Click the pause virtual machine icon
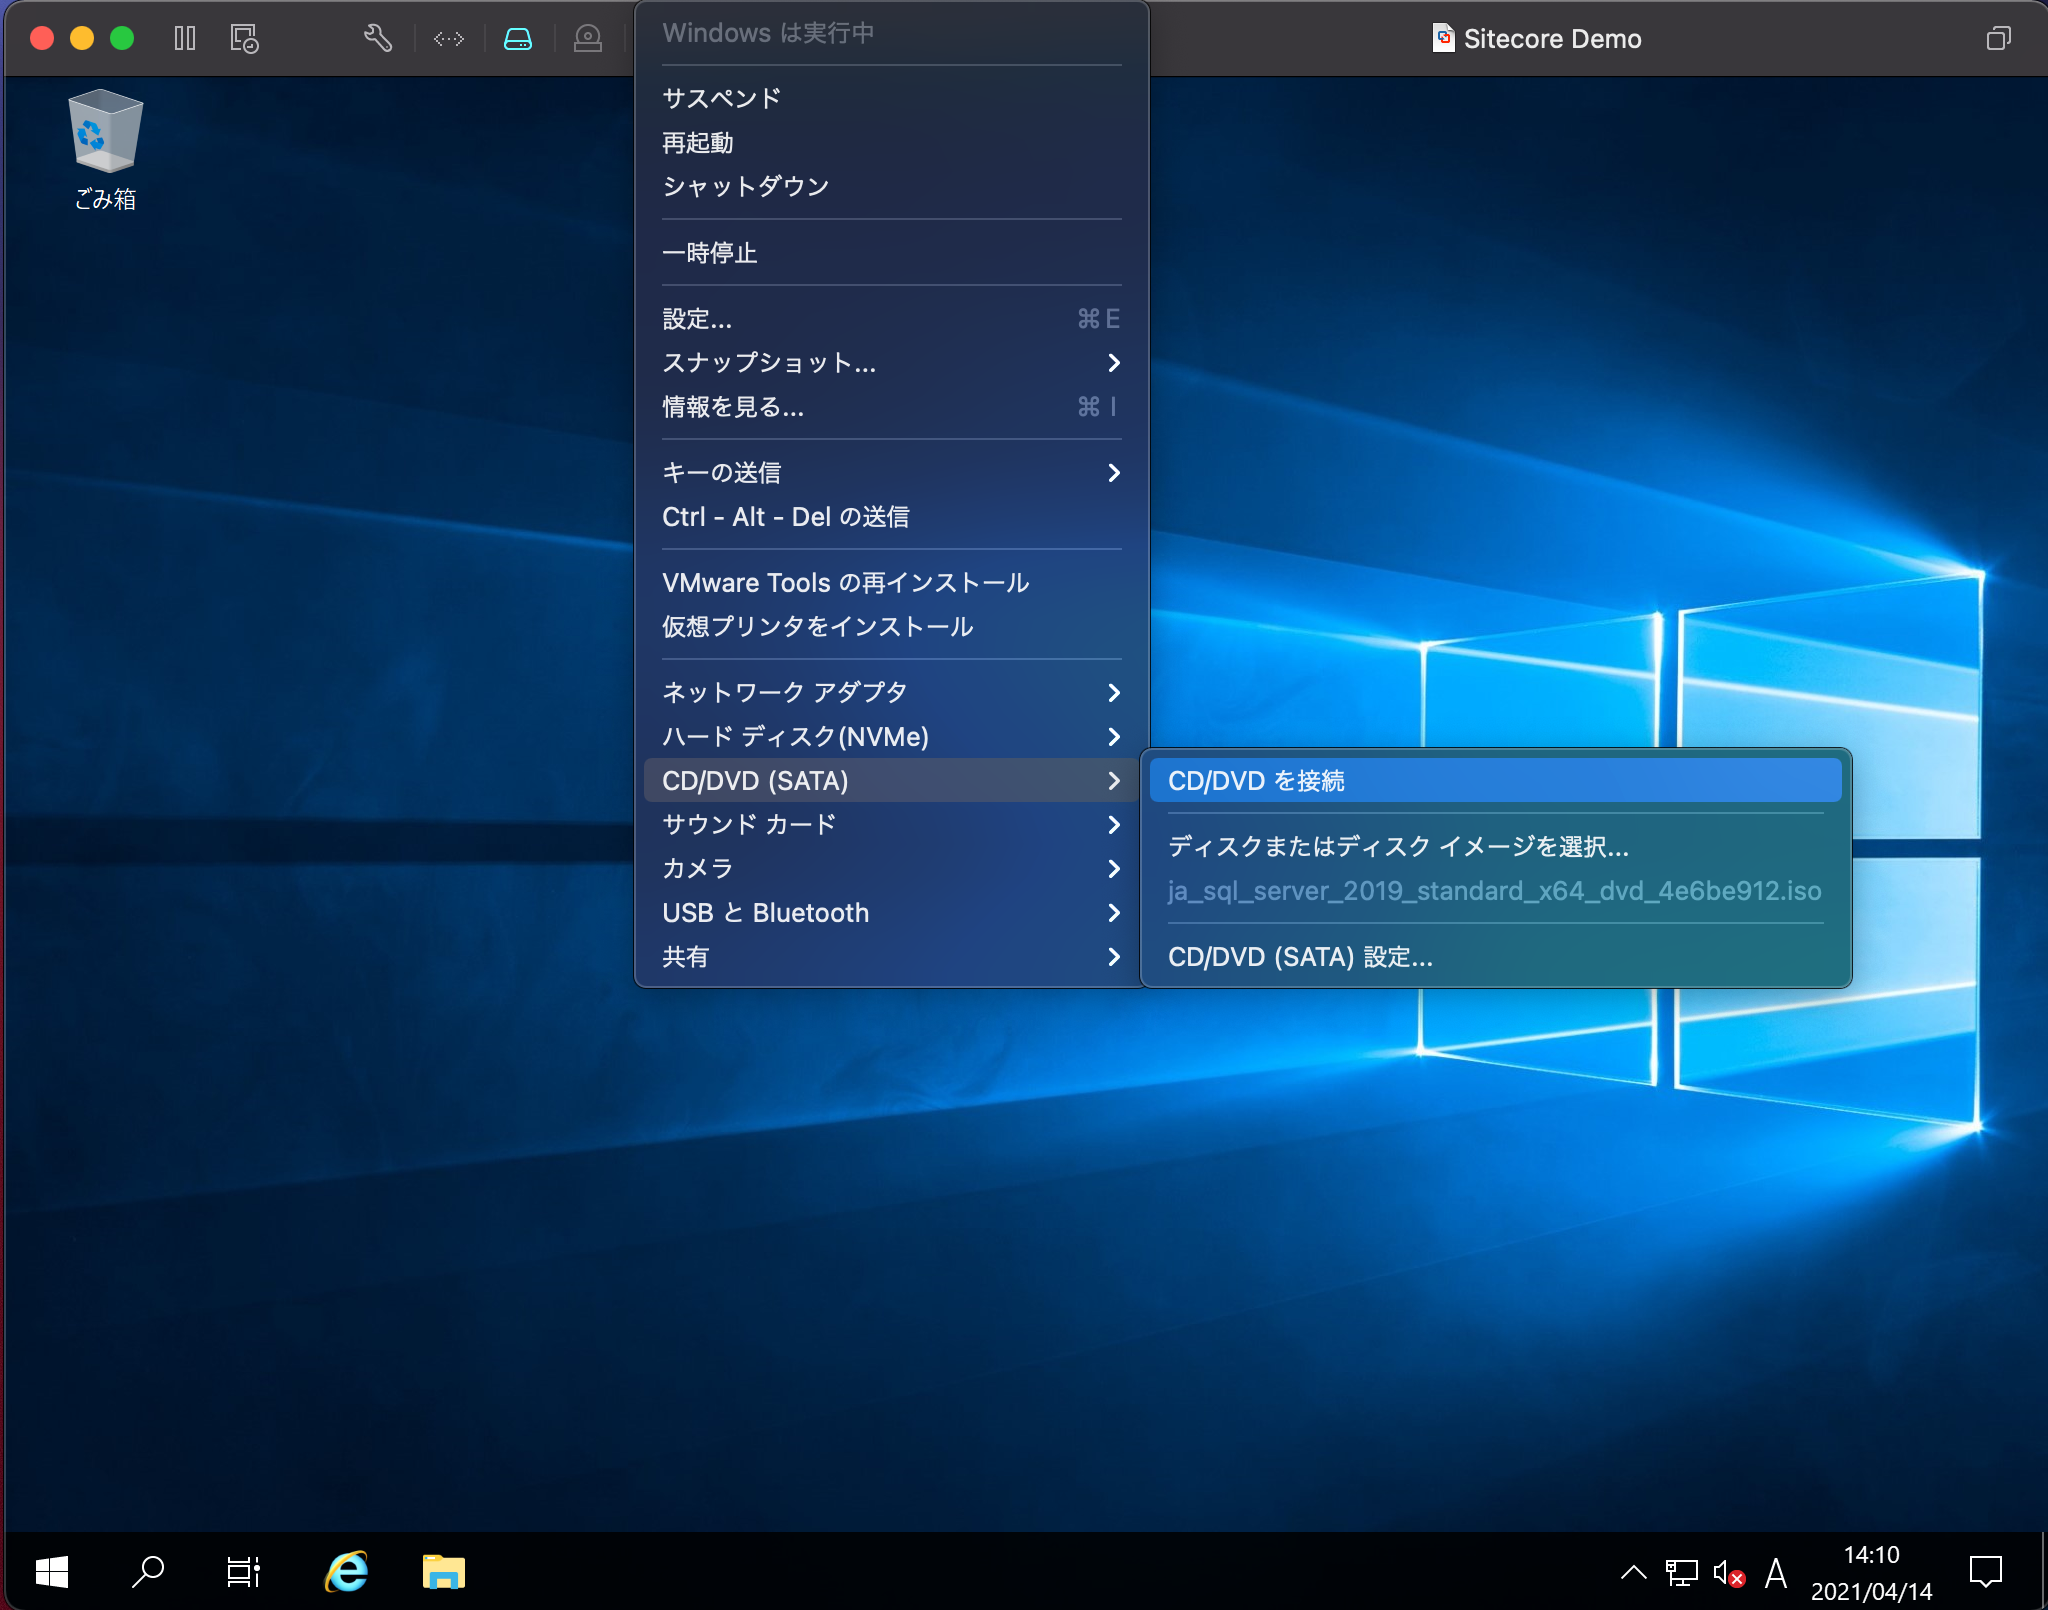The width and height of the screenshot is (2048, 1610). click(x=185, y=39)
